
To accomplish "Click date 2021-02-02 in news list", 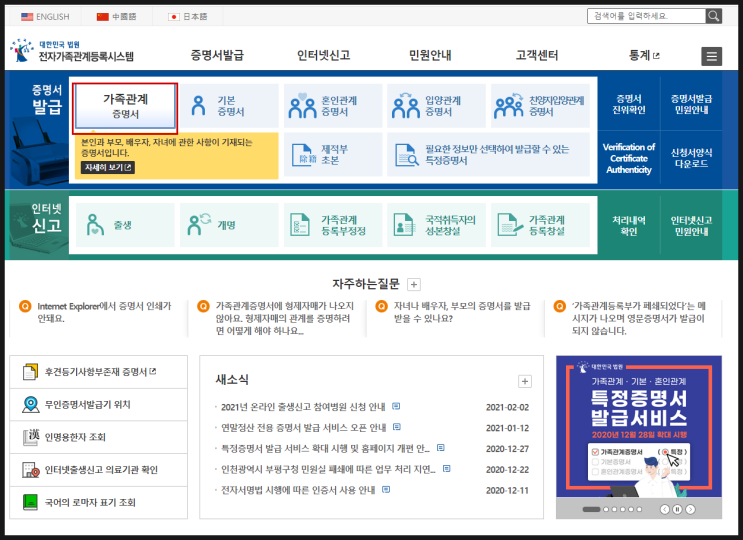I will coord(507,407).
